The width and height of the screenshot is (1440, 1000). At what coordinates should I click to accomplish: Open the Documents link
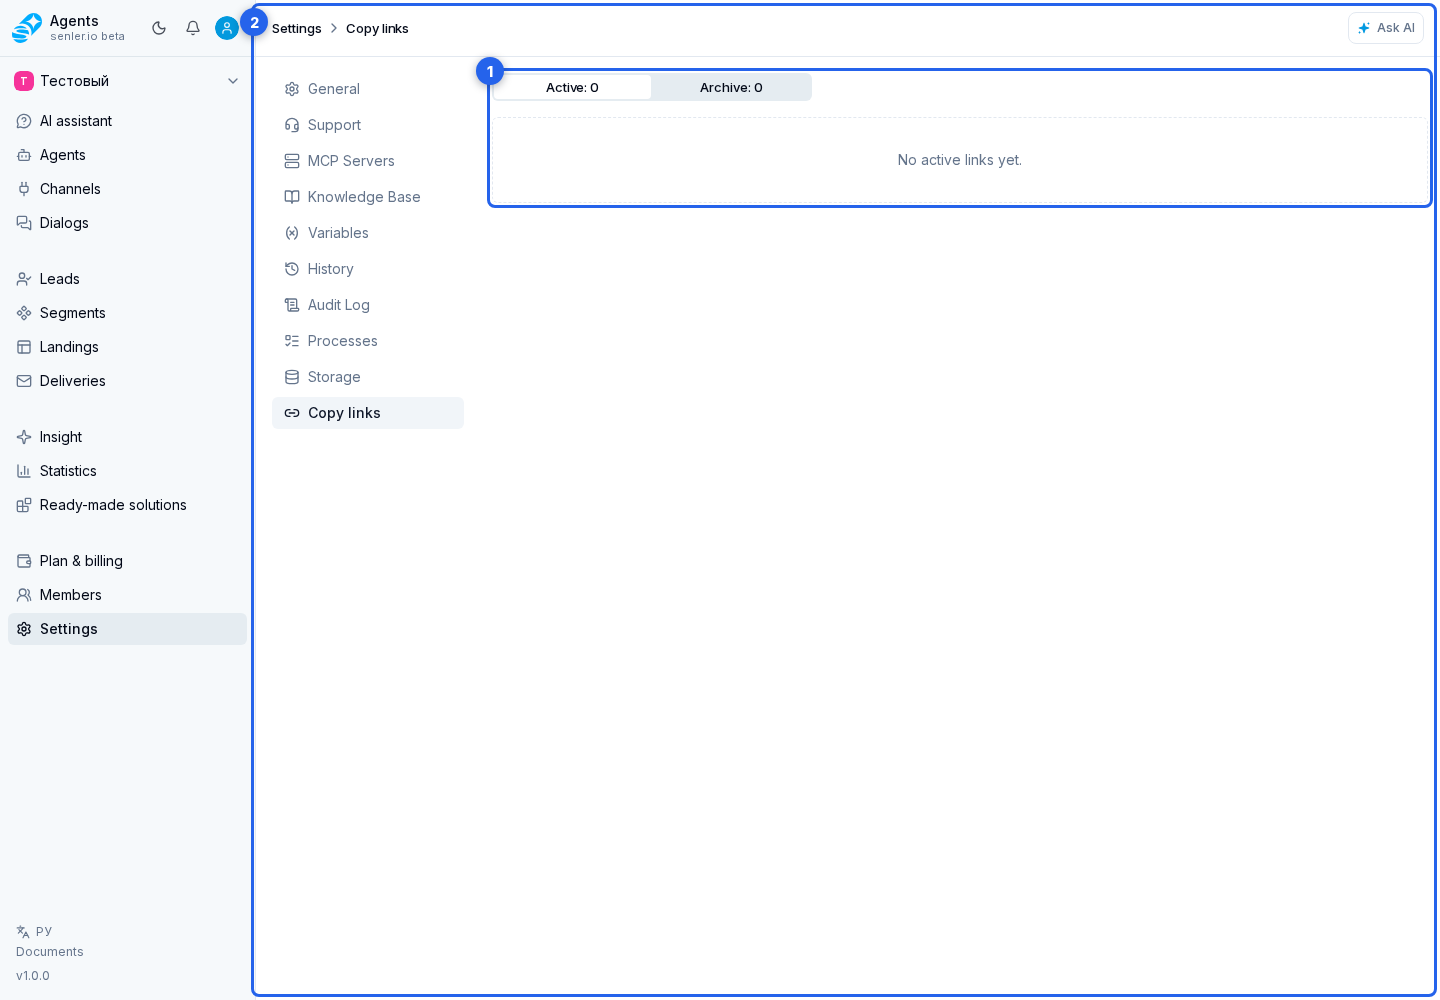coord(50,952)
